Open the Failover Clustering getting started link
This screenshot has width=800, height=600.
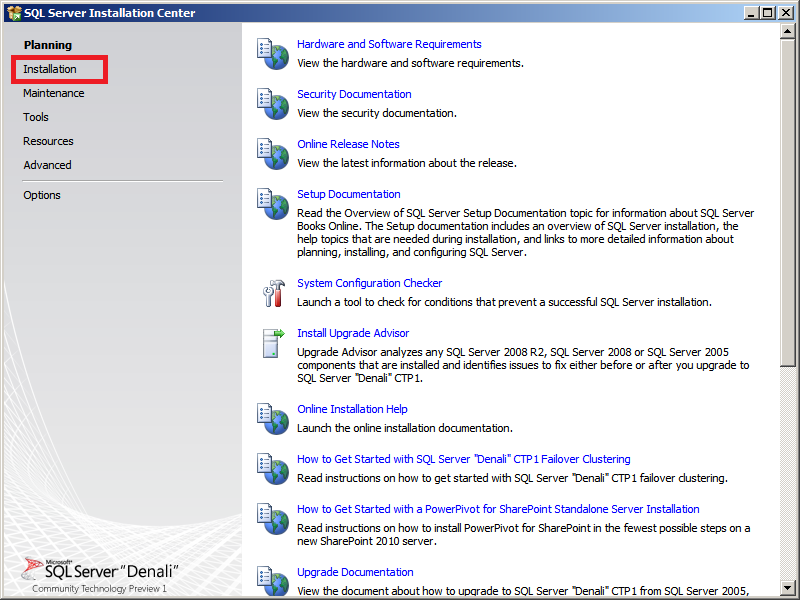coord(464,459)
